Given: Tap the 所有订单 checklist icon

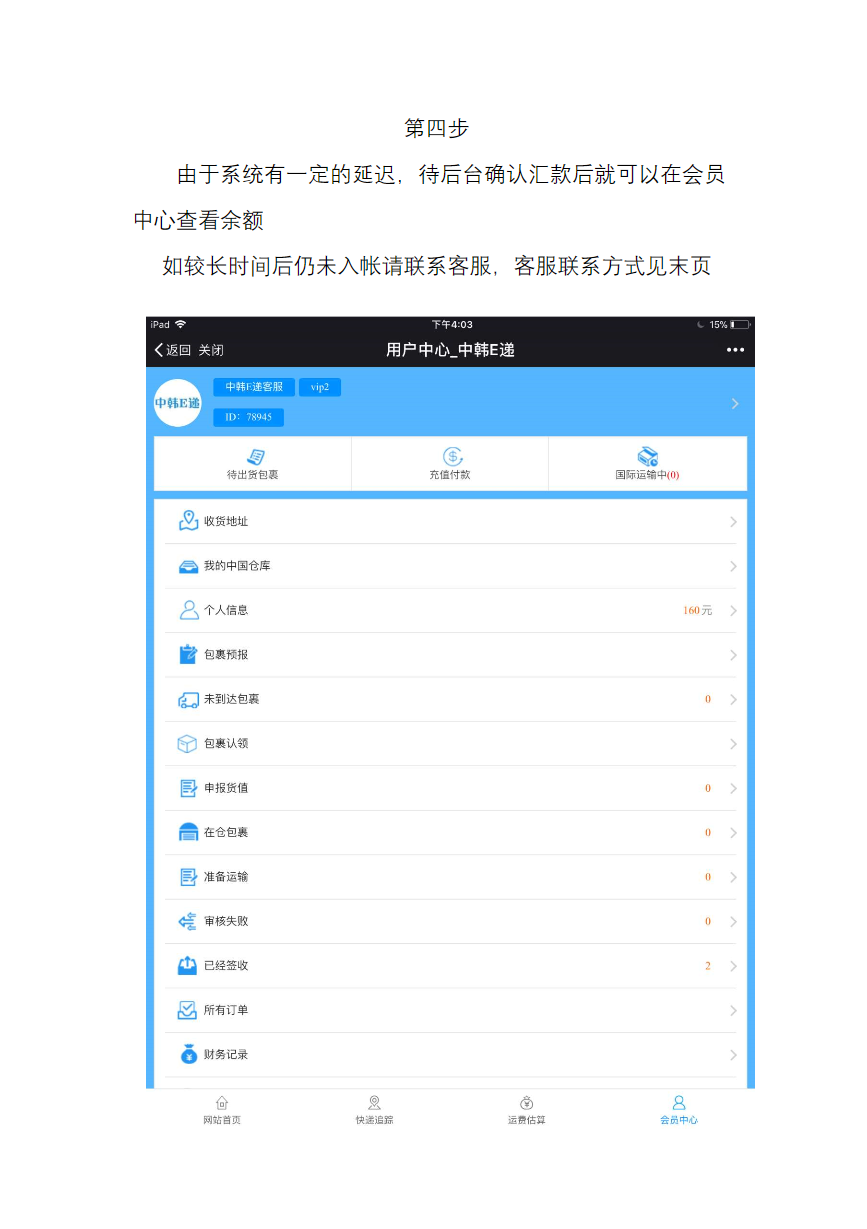Looking at the screenshot, I should coord(188,1010).
